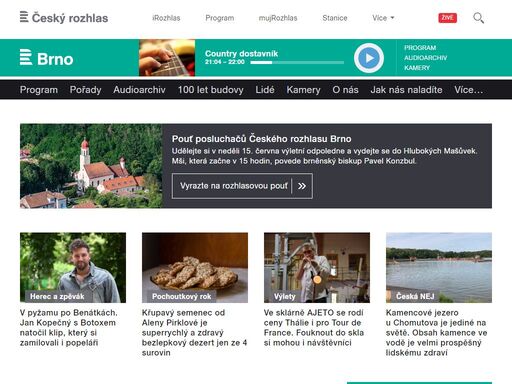
Task: Click Vyrazte na rozhlasovou pouť button
Action: (242, 186)
